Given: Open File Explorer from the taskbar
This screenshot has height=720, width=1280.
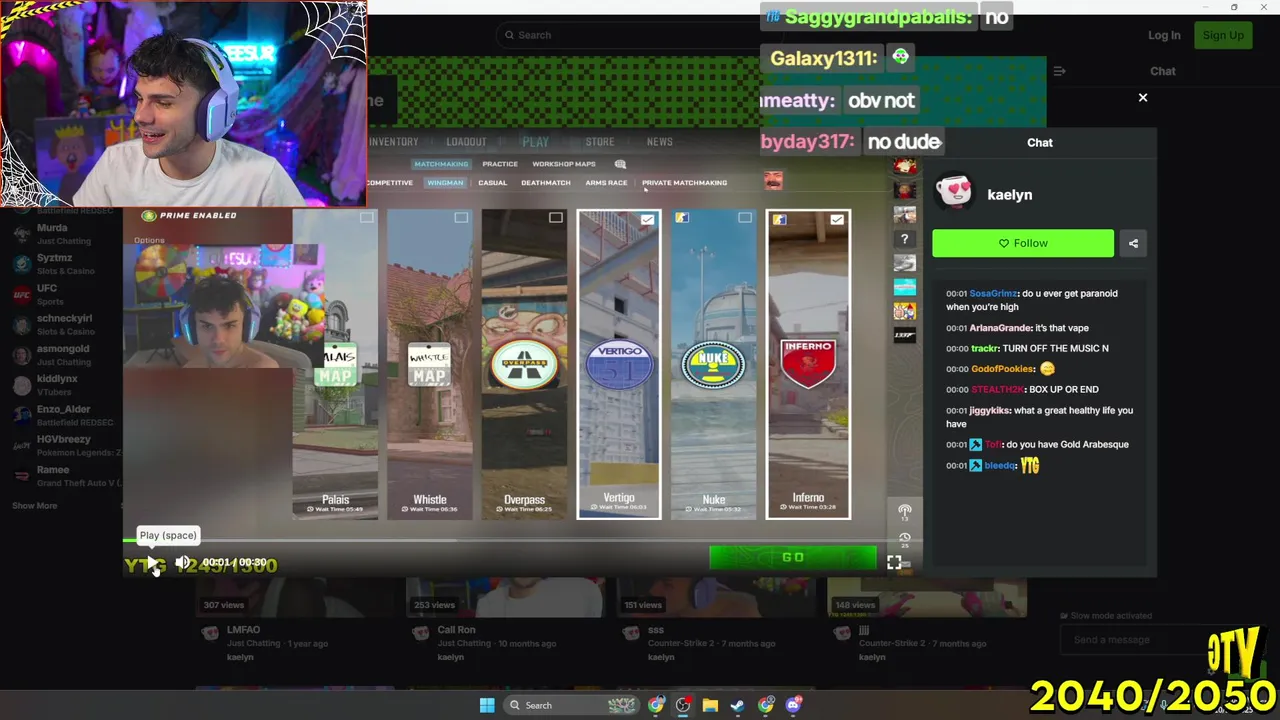Looking at the screenshot, I should [710, 705].
